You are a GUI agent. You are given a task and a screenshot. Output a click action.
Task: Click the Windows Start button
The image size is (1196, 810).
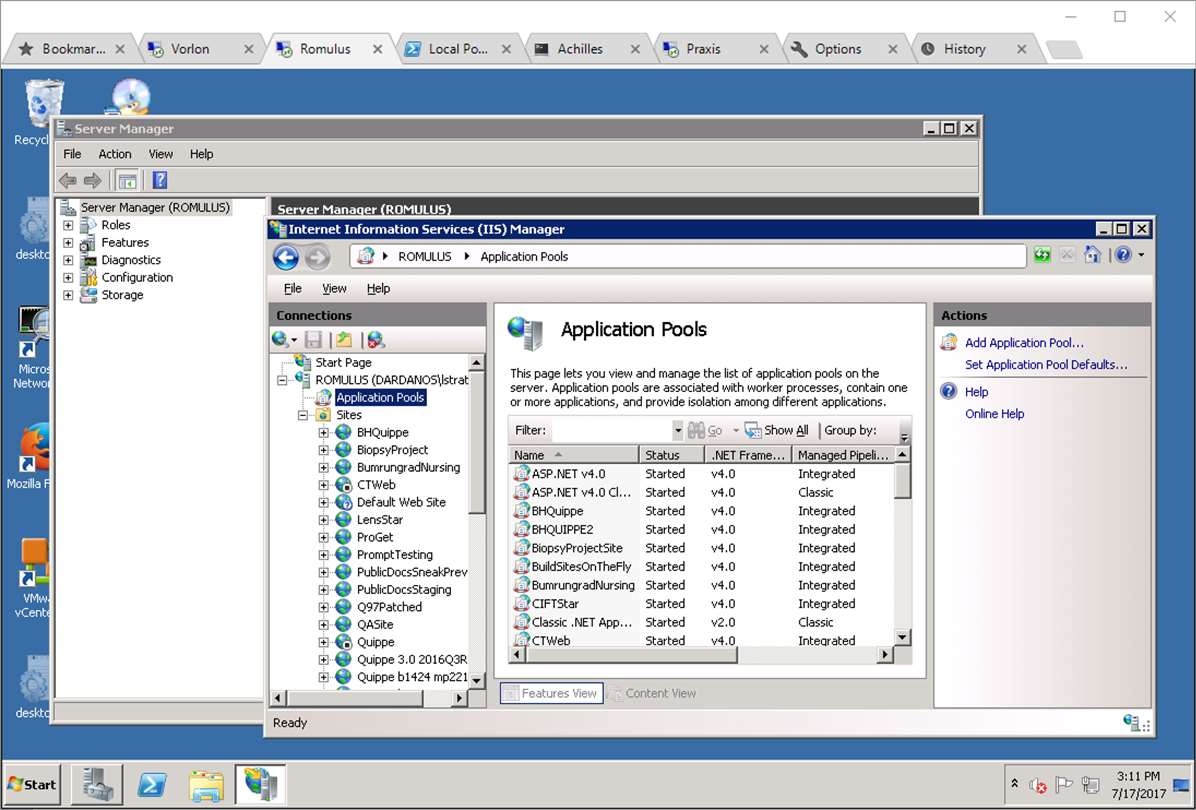tap(32, 784)
